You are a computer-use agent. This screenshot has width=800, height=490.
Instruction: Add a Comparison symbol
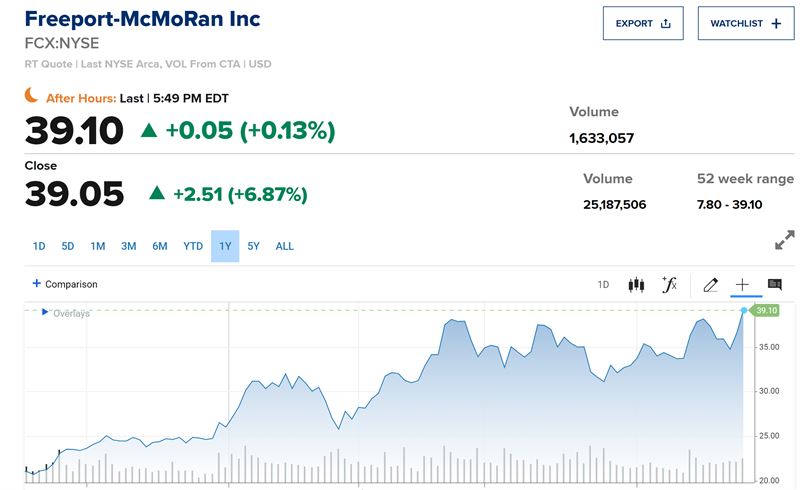(65, 284)
